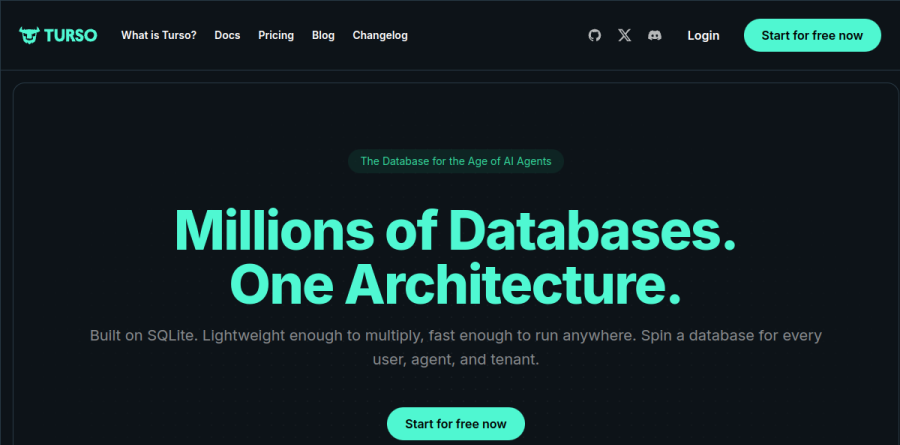Click the 'Built on SQLite' description paragraph
This screenshot has width=900, height=445.
pyautogui.click(x=456, y=347)
